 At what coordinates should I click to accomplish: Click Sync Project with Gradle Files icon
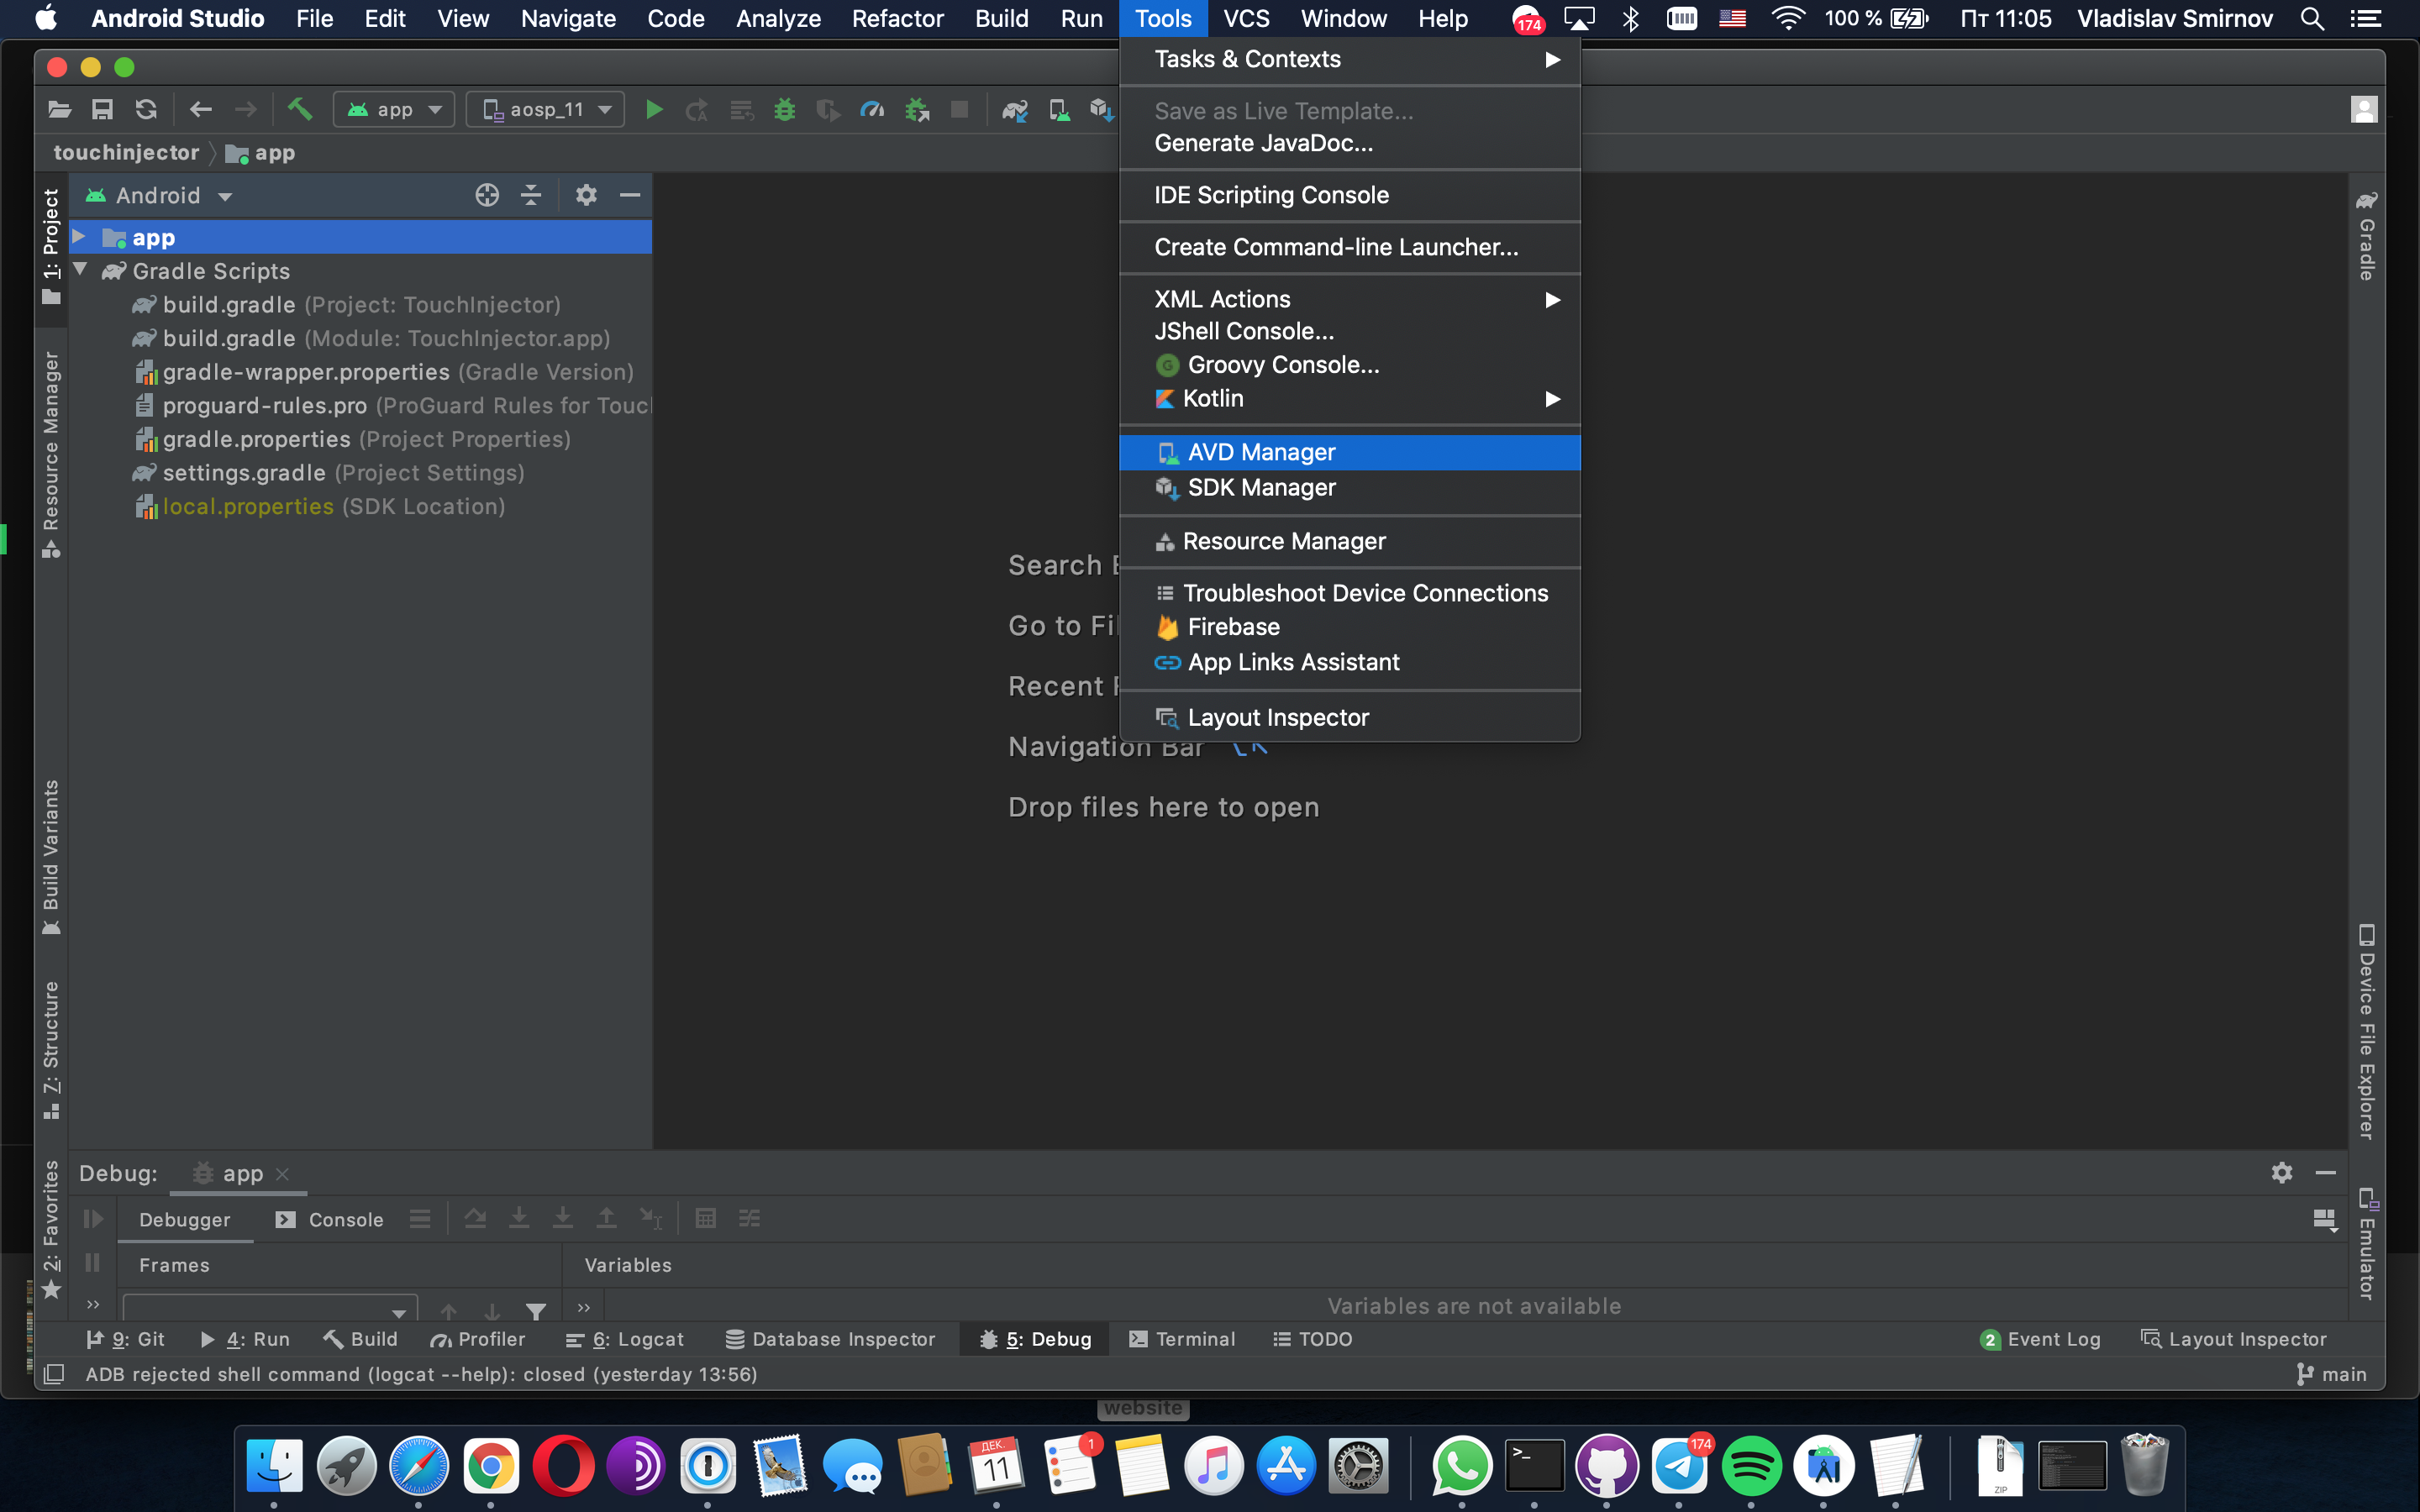tap(1015, 110)
